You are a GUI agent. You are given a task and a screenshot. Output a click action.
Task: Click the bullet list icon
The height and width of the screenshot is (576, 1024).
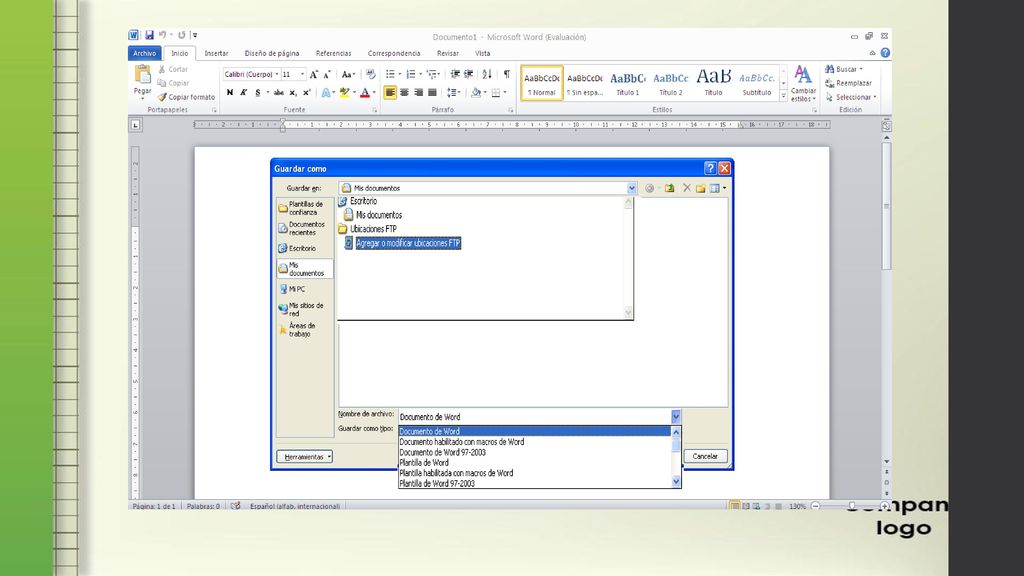coord(390,74)
